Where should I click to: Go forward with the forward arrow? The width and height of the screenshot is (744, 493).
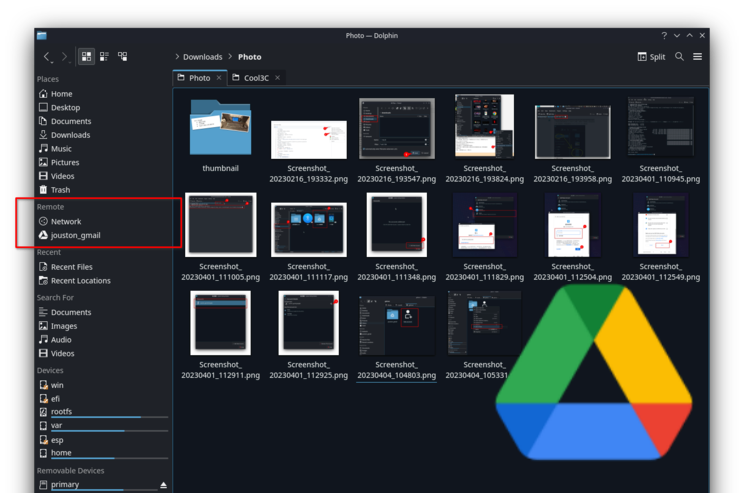point(65,57)
